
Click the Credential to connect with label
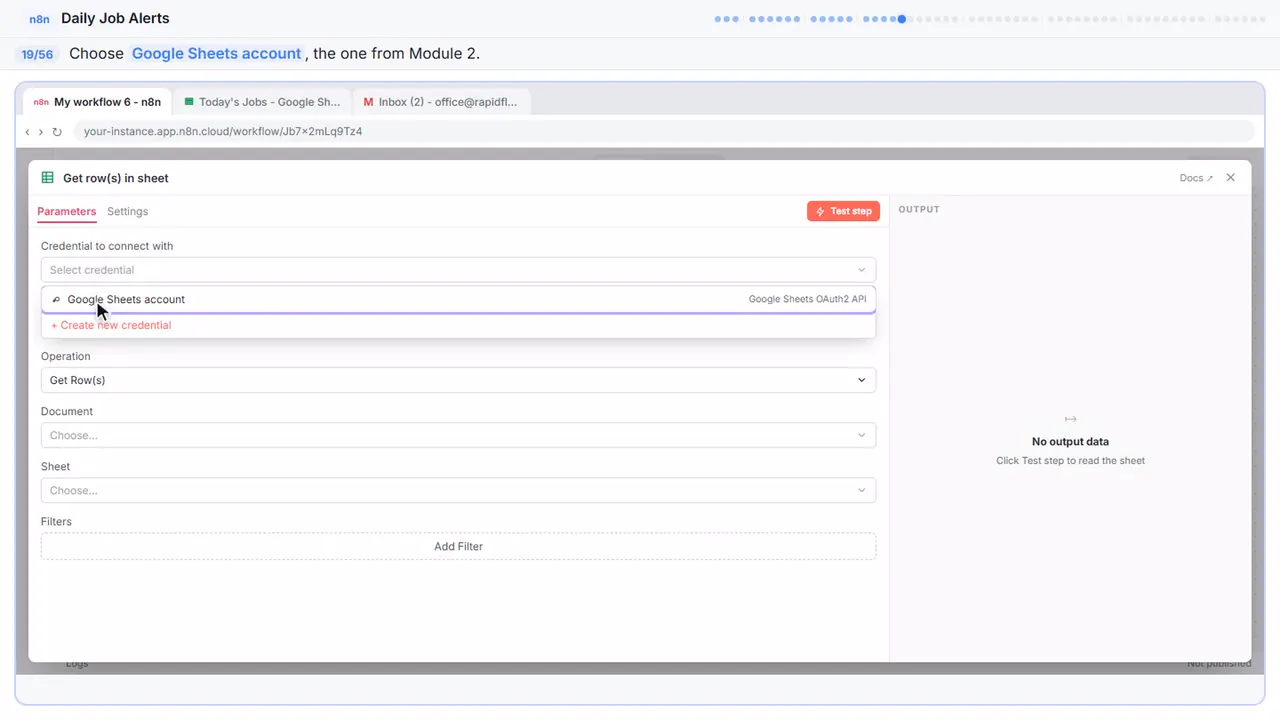tap(107, 246)
